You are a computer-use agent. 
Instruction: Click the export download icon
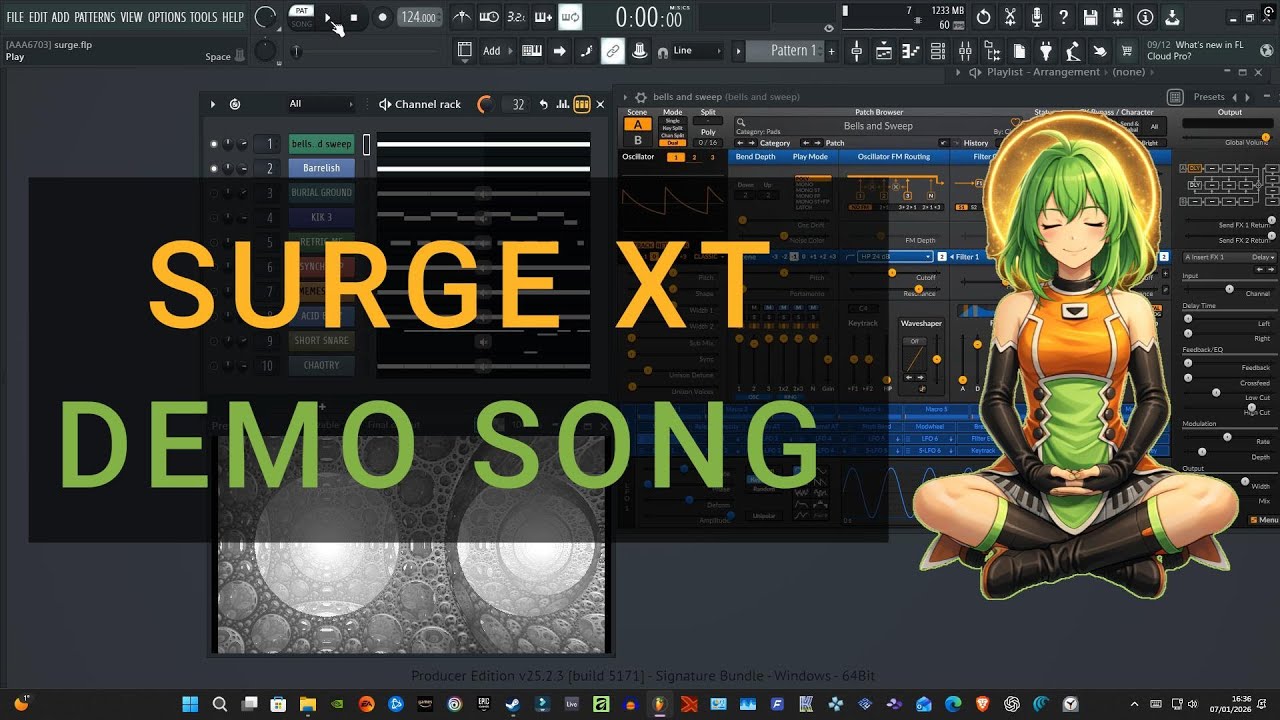point(1172,17)
